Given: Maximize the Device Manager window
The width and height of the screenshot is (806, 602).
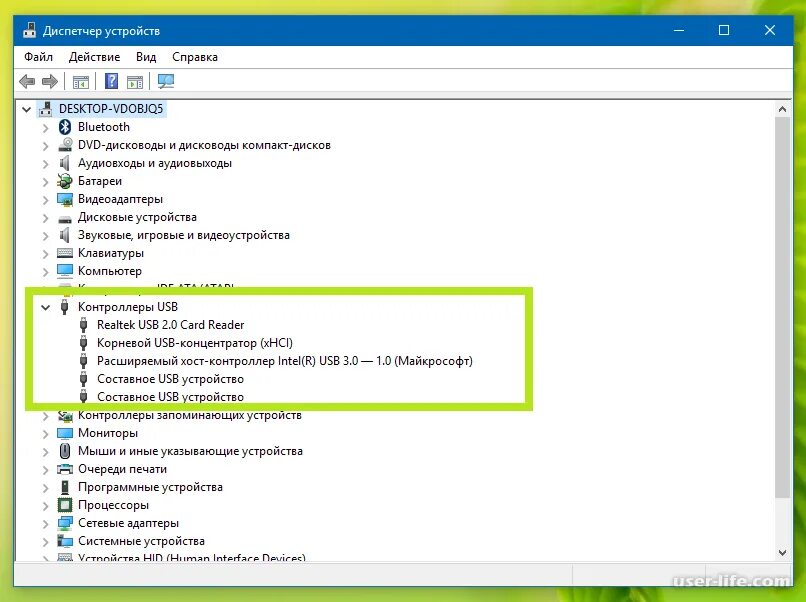Looking at the screenshot, I should pos(724,30).
